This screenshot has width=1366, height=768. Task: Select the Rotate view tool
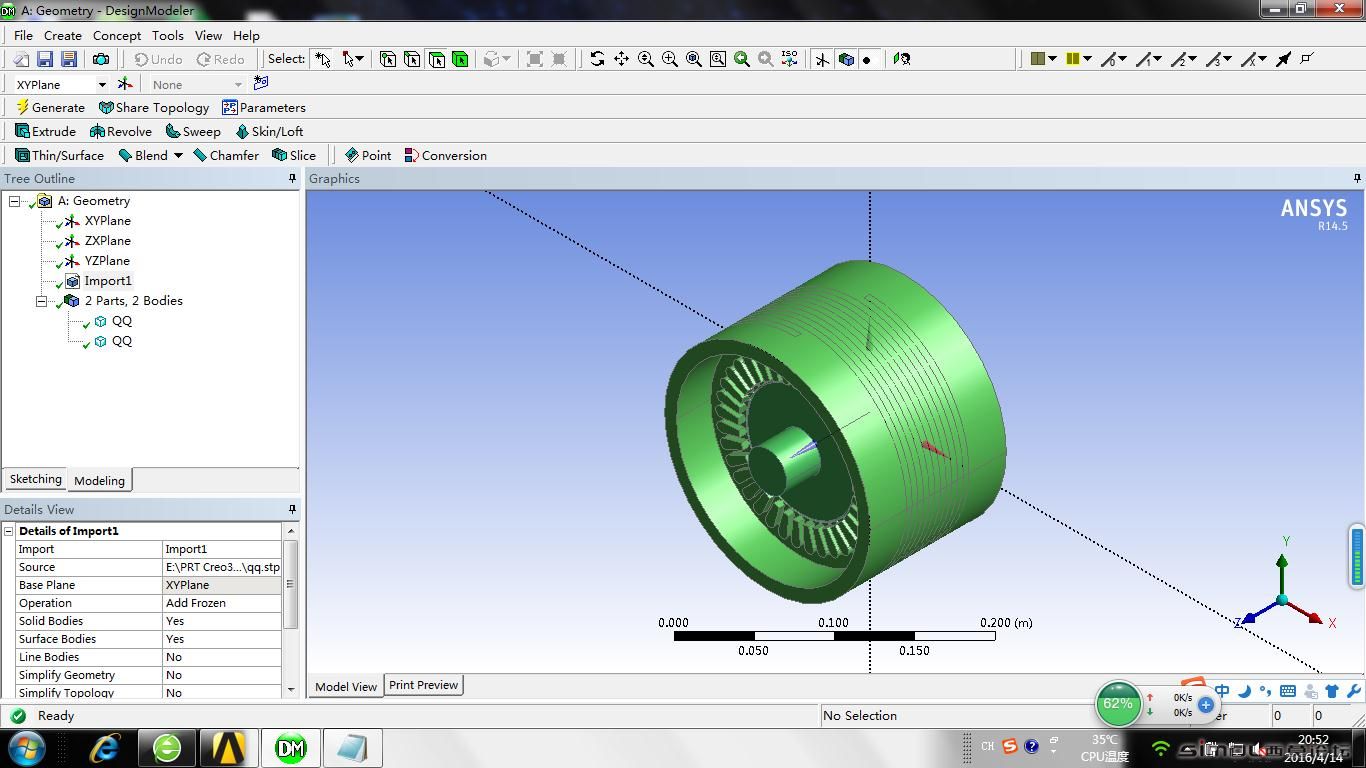click(597, 59)
